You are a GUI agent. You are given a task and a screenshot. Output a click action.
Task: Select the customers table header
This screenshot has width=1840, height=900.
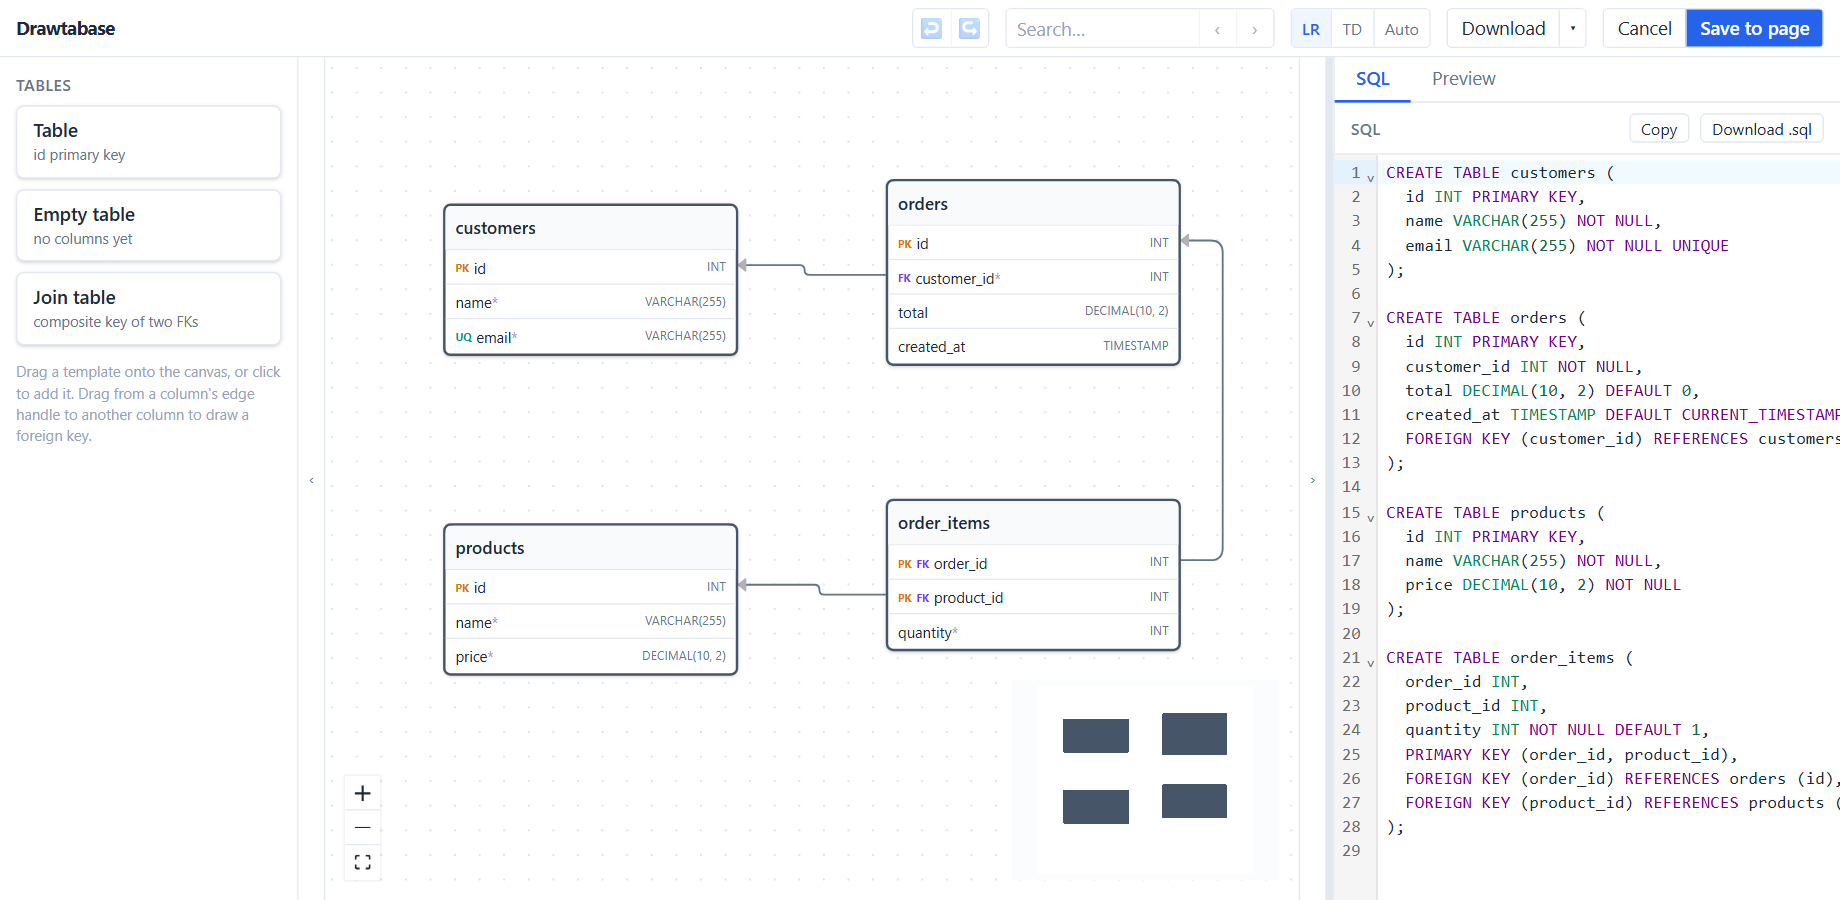pyautogui.click(x=591, y=228)
